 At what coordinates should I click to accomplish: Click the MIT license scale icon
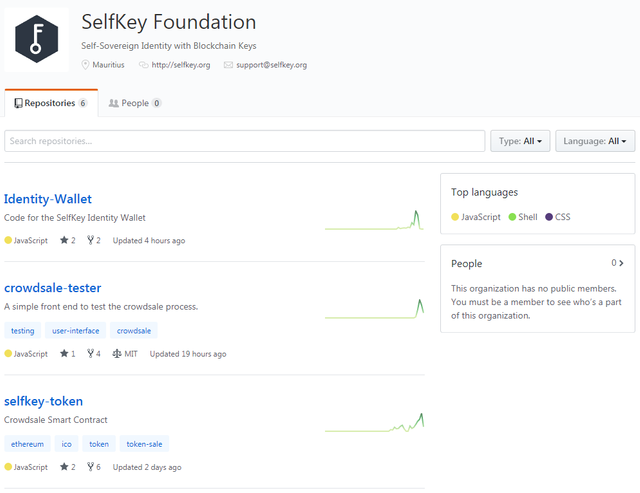coord(117,353)
